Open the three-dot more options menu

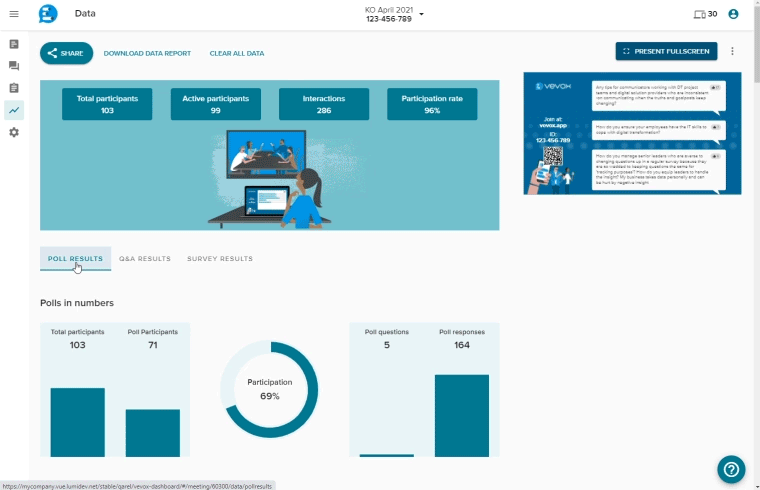[x=733, y=51]
